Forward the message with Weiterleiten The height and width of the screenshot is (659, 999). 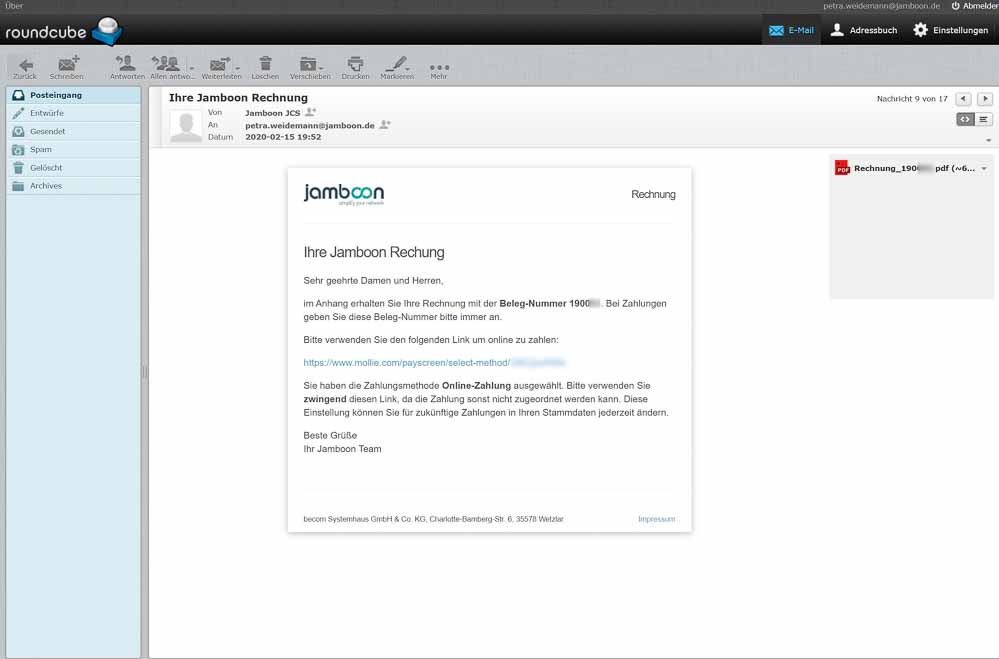click(x=219, y=68)
